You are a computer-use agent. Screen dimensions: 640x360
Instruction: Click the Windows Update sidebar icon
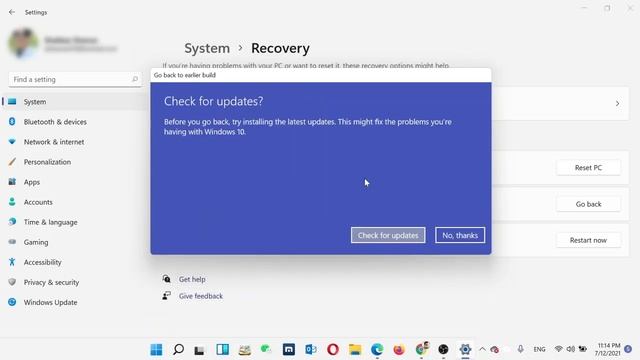[x=12, y=302]
